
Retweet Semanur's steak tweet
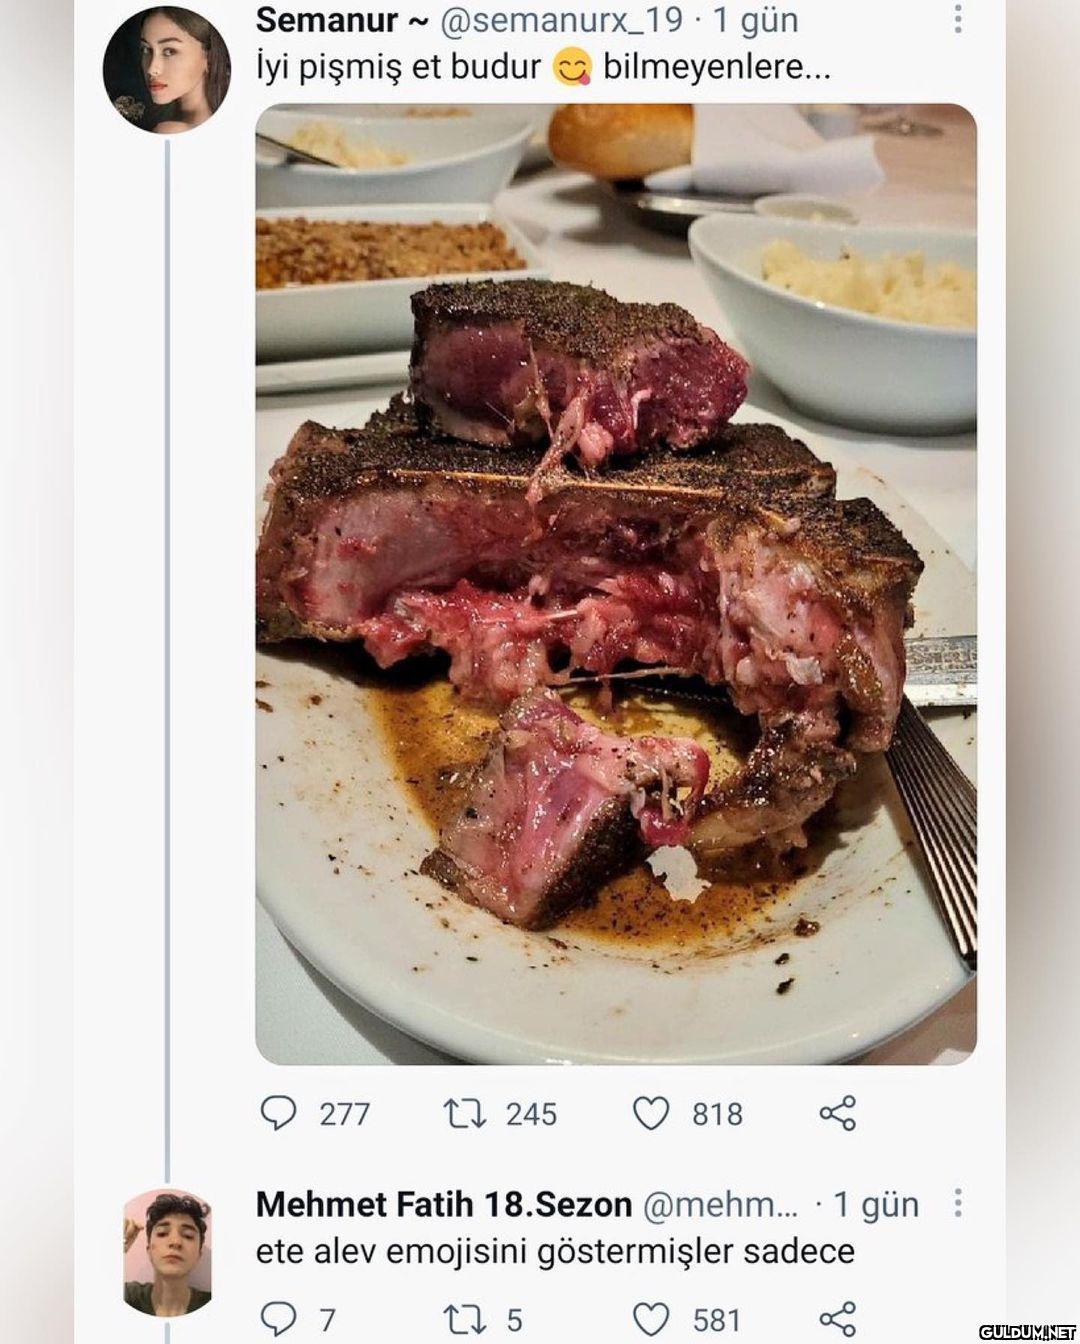(462, 1113)
